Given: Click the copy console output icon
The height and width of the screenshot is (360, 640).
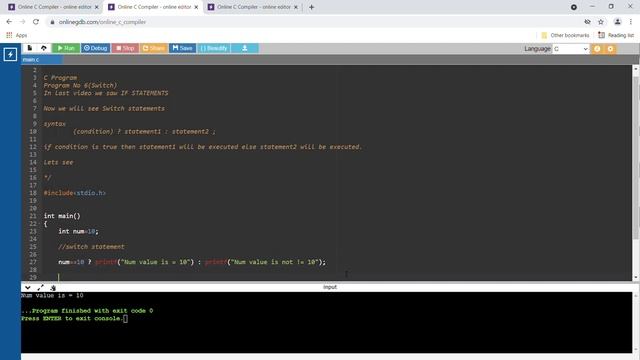Looking at the screenshot, I should (x=53, y=287).
